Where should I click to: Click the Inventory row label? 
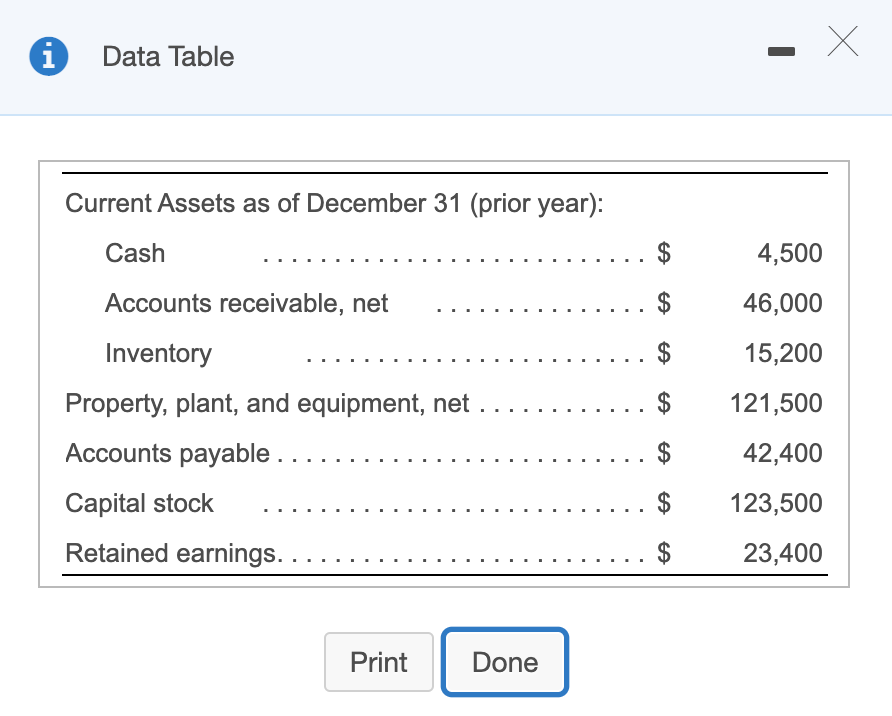tap(158, 353)
